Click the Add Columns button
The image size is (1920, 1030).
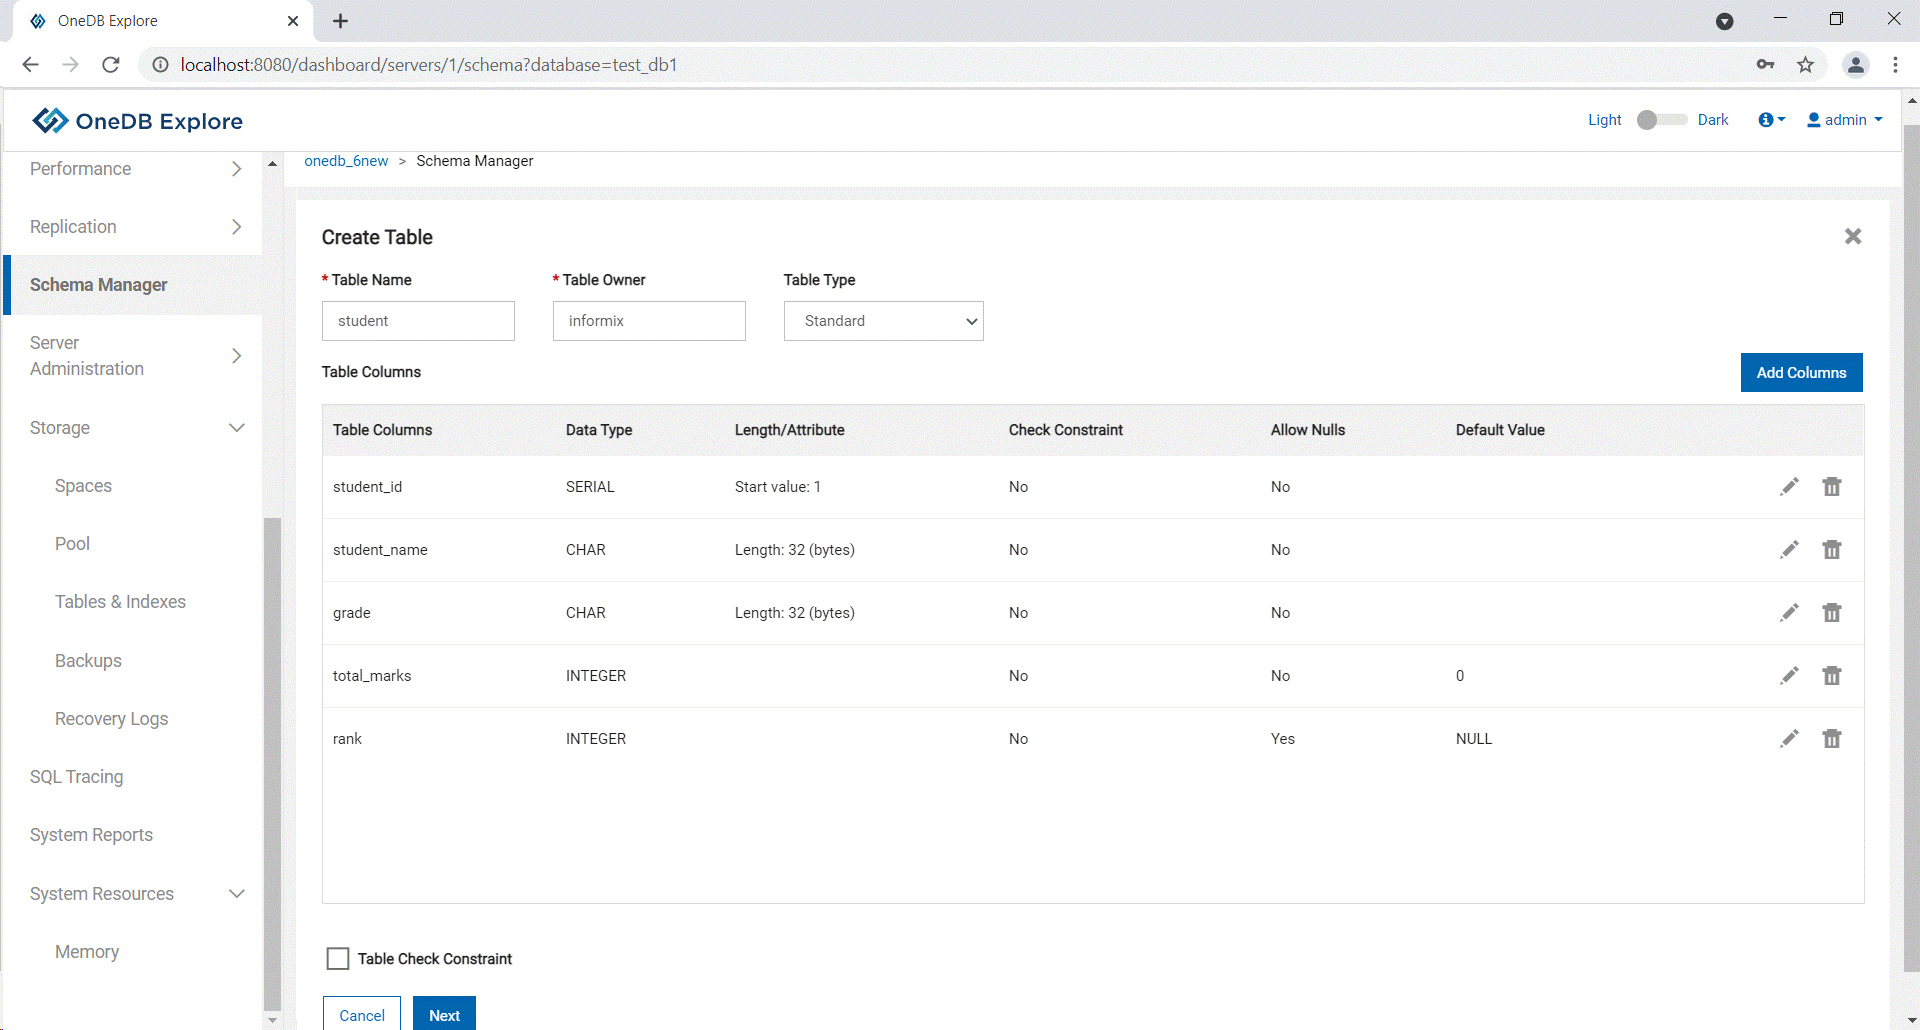1800,373
